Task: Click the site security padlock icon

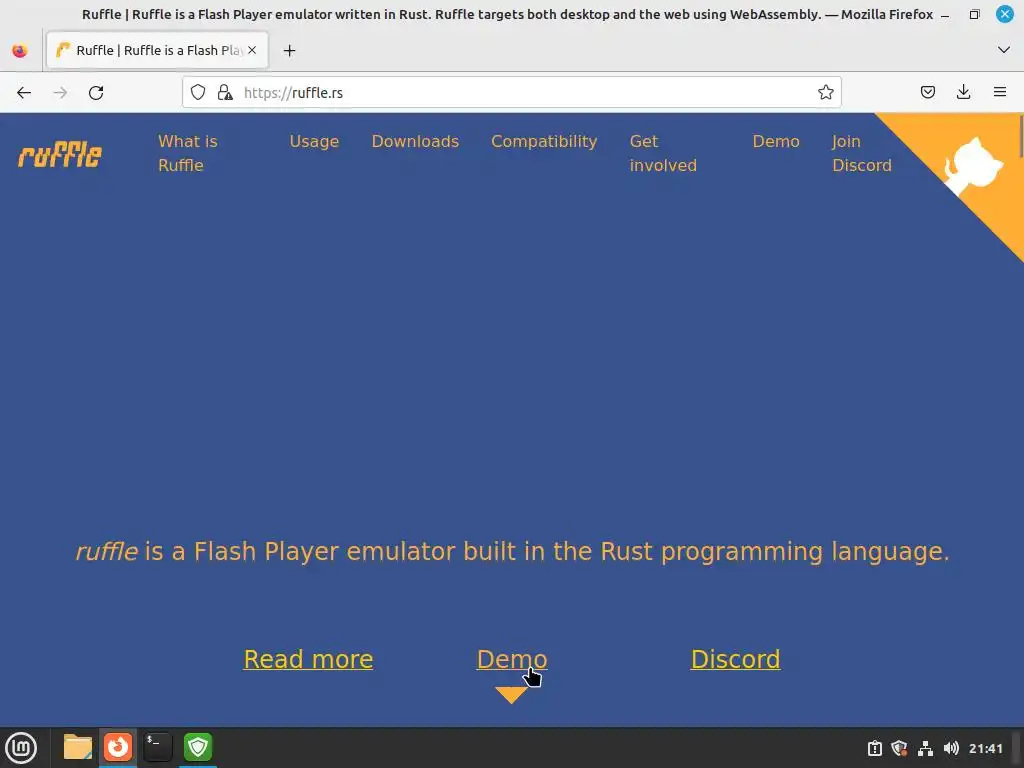Action: pos(225,93)
